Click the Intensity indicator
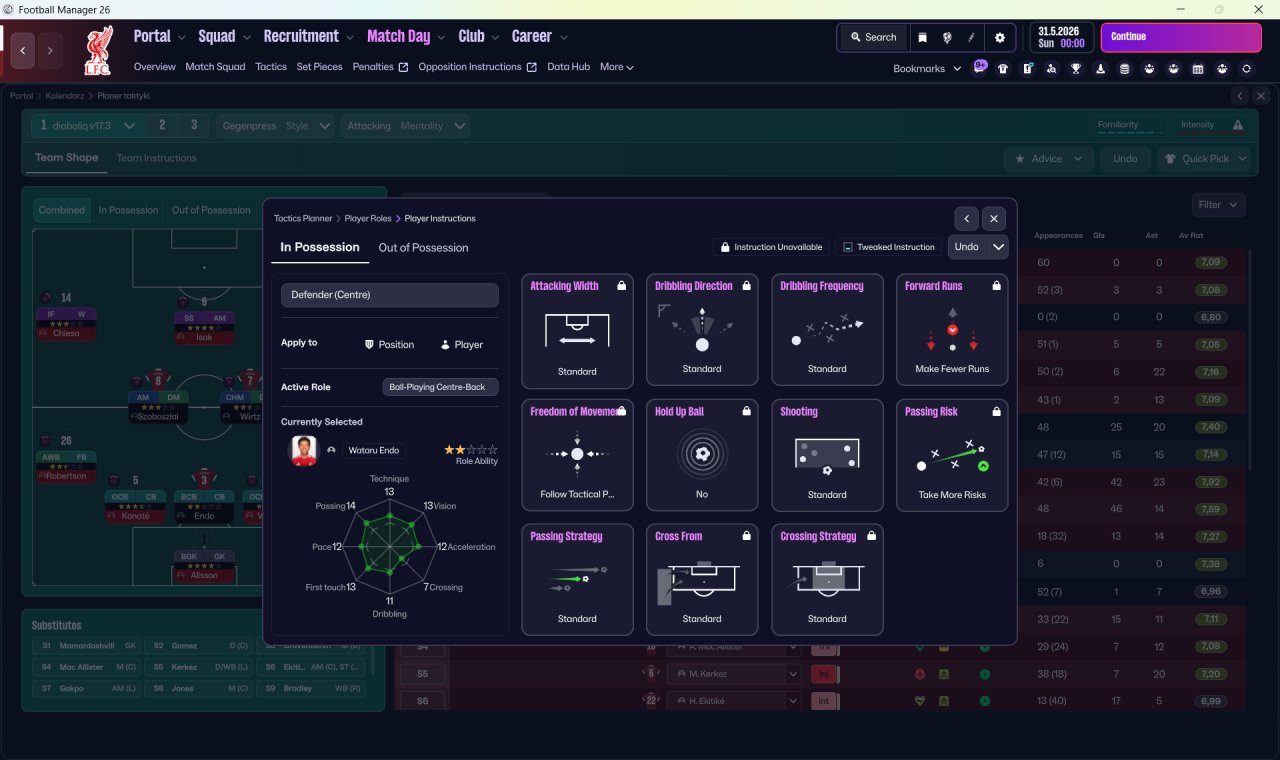 coord(1213,126)
